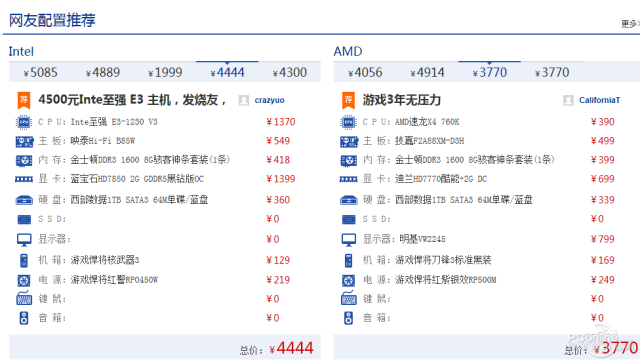Click the CPU icon beside Inte至强 E3-1230 V3
Screen dimensions: 640x364
24,122
